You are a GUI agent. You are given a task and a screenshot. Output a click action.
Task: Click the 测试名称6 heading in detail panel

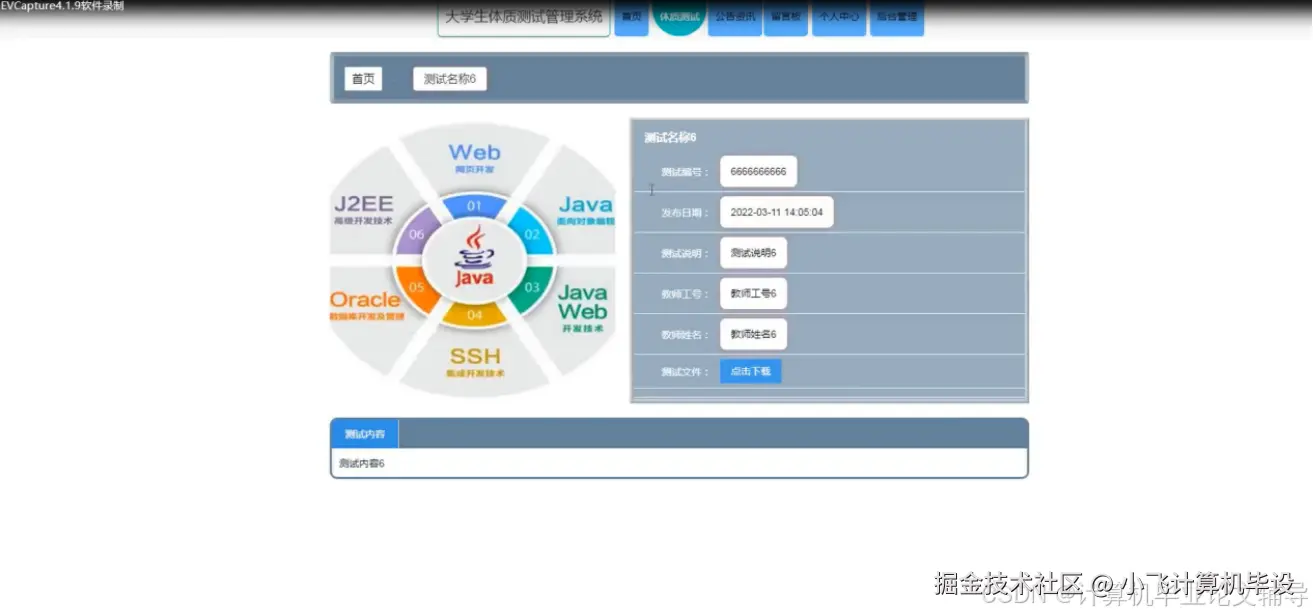tap(670, 138)
